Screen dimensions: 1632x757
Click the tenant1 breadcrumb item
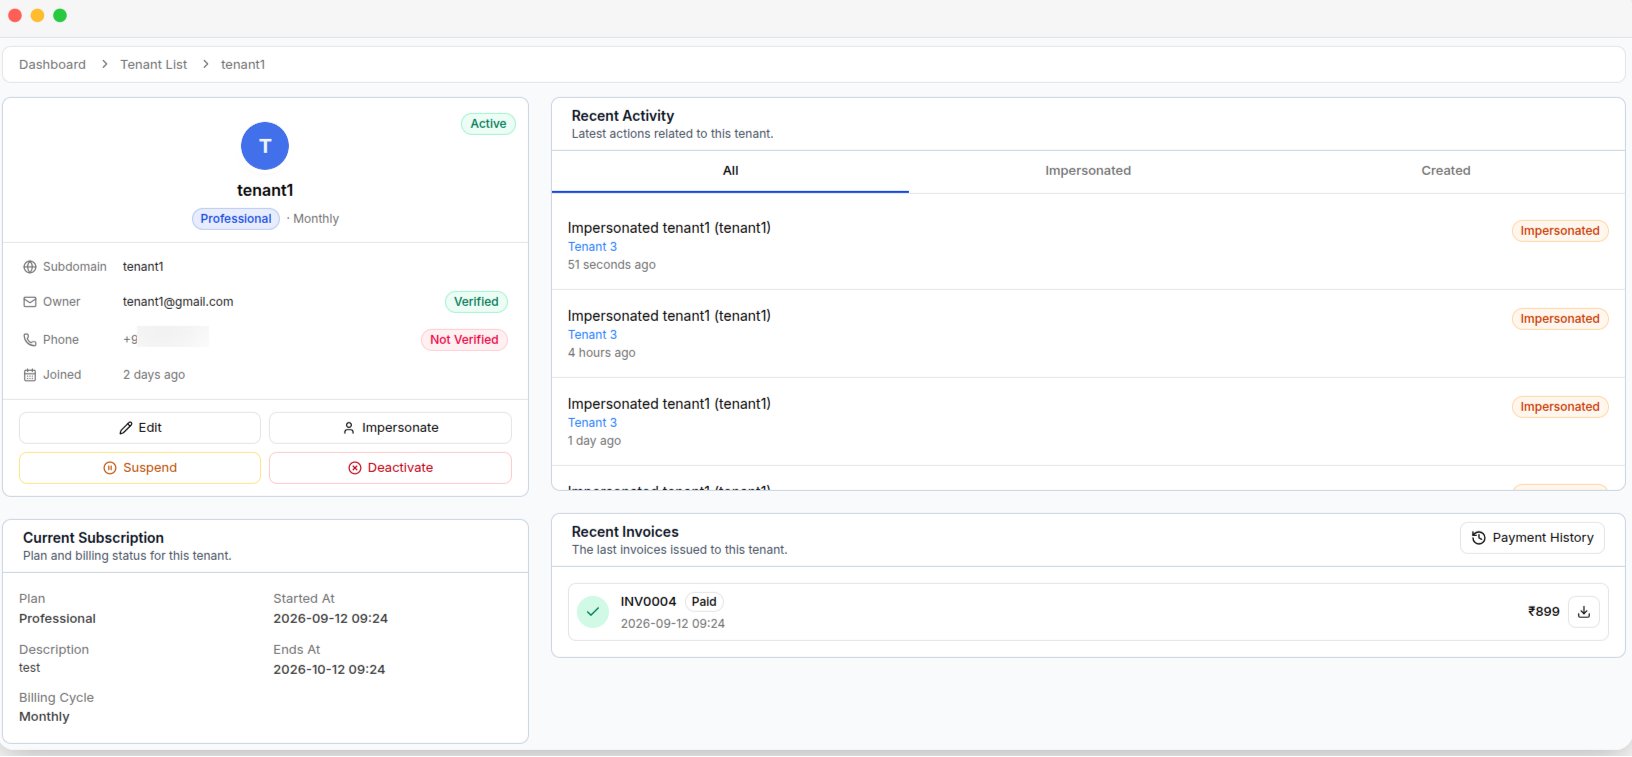(243, 64)
